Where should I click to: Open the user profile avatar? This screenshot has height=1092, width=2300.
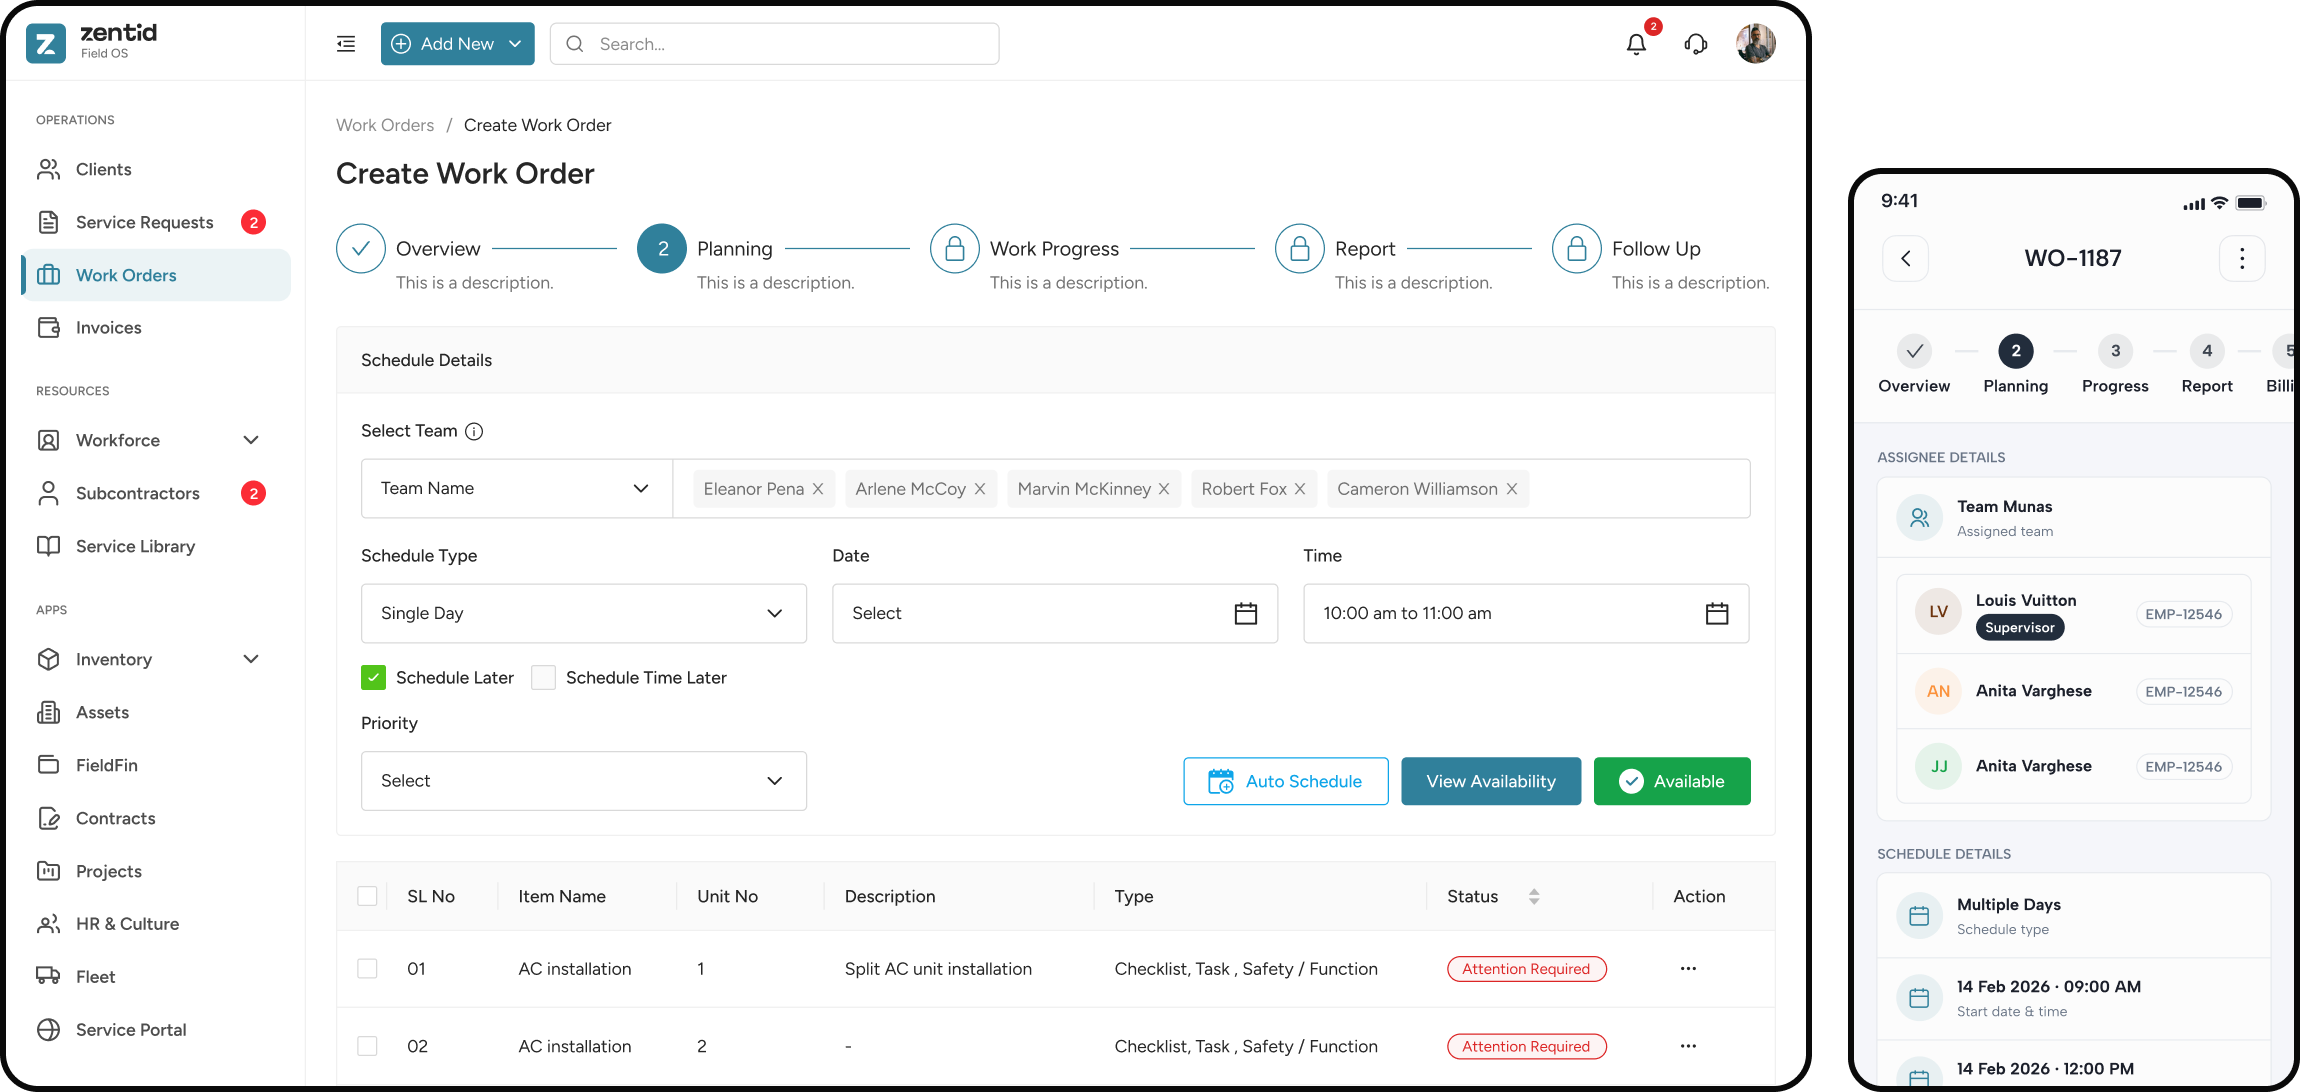1756,44
